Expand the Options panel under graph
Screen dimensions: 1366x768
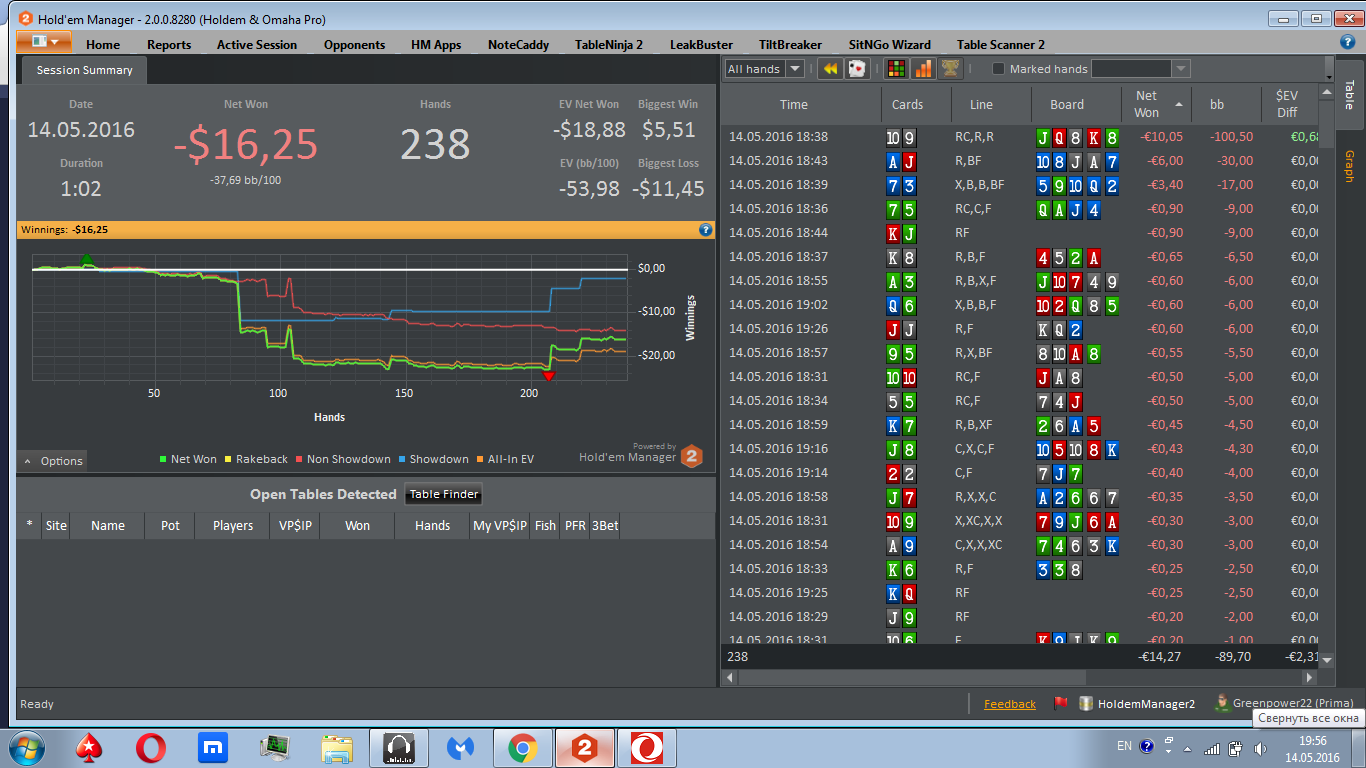[53, 461]
